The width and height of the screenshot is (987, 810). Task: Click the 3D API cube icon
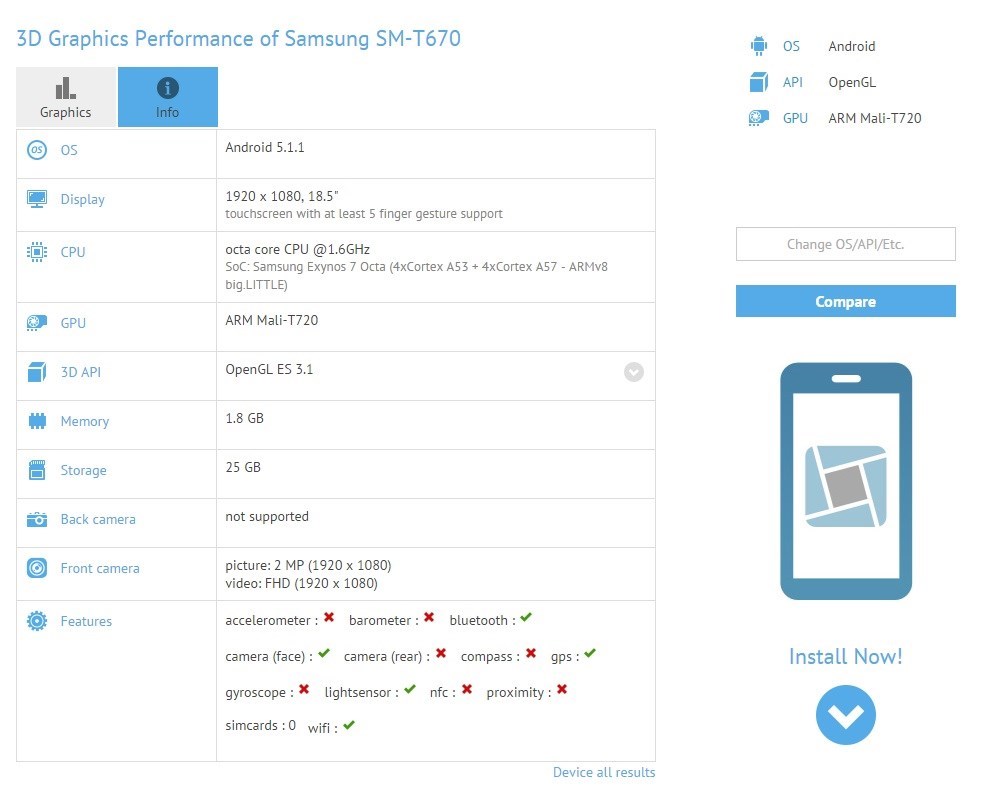37,372
